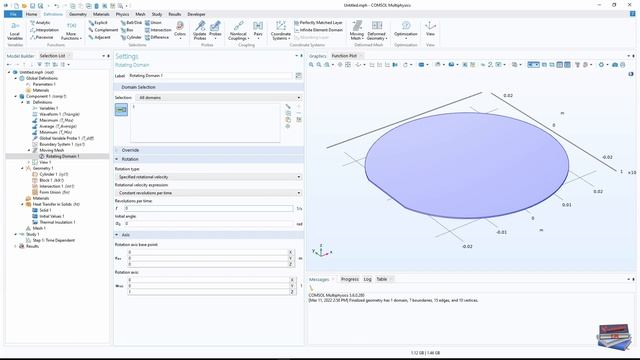
Task: Open the Optimization ribbon menu
Action: tap(406, 30)
